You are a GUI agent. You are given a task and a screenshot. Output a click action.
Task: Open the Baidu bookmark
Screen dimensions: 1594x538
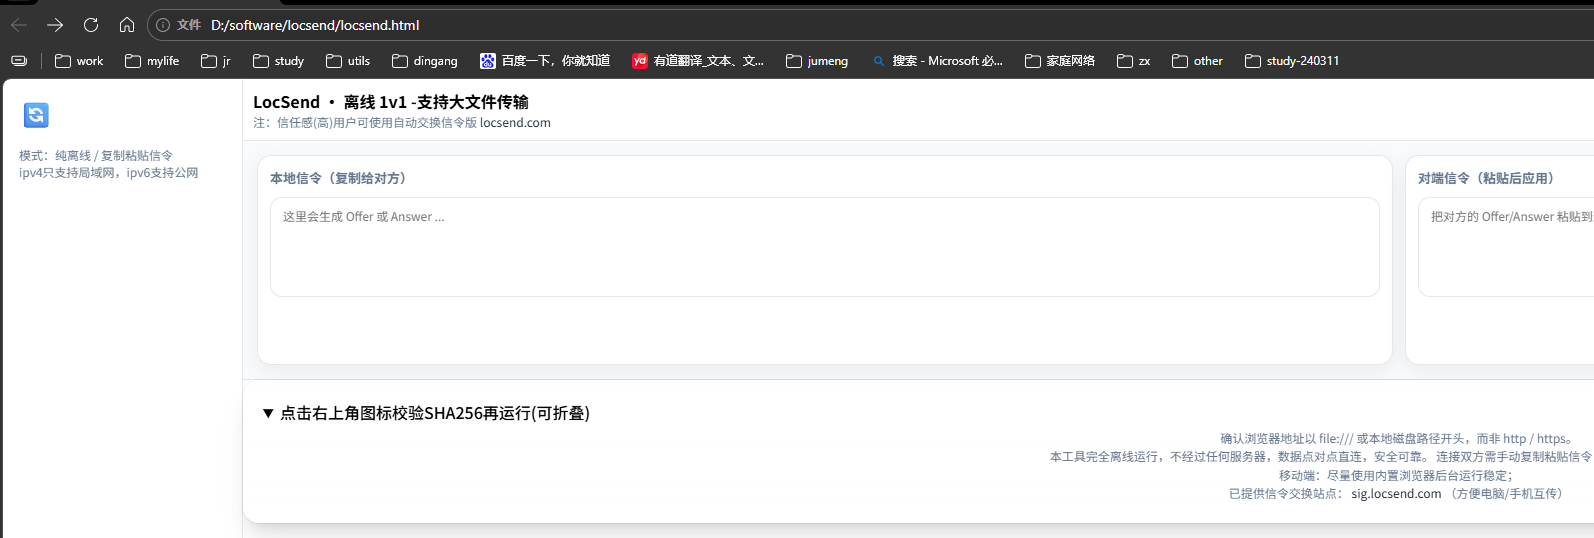[545, 61]
